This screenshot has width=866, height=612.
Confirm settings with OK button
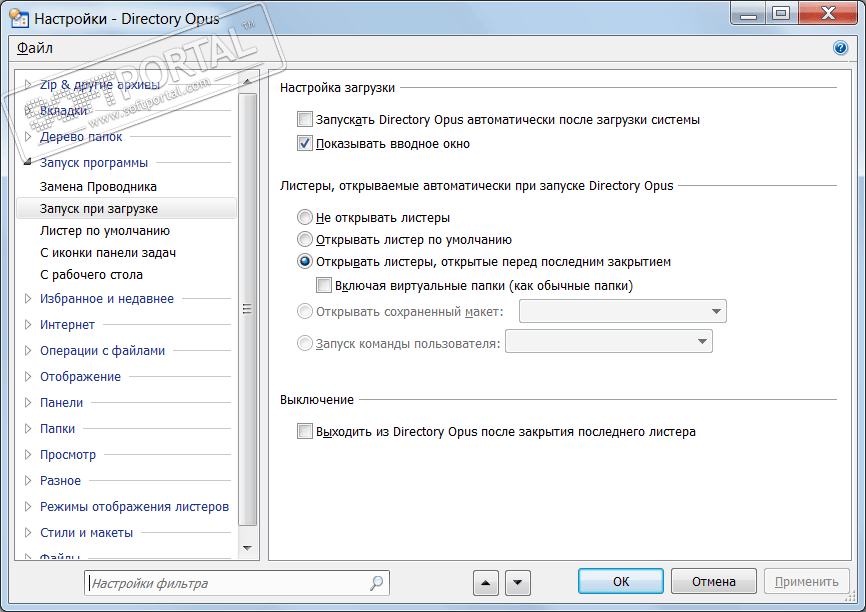[x=621, y=582]
